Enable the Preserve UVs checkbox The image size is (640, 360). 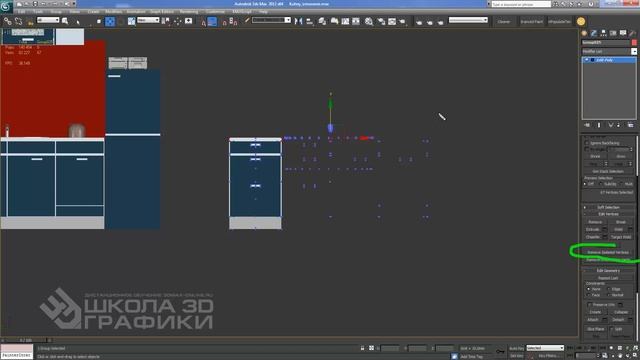(x=589, y=304)
